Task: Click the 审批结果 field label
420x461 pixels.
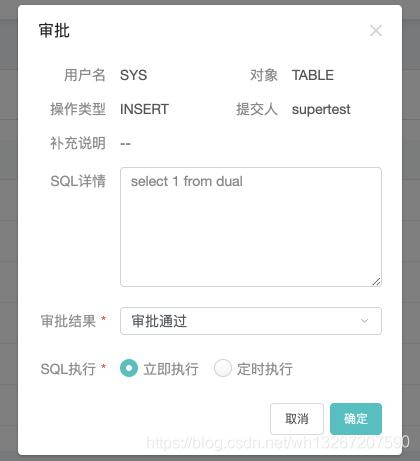Action: 68,321
